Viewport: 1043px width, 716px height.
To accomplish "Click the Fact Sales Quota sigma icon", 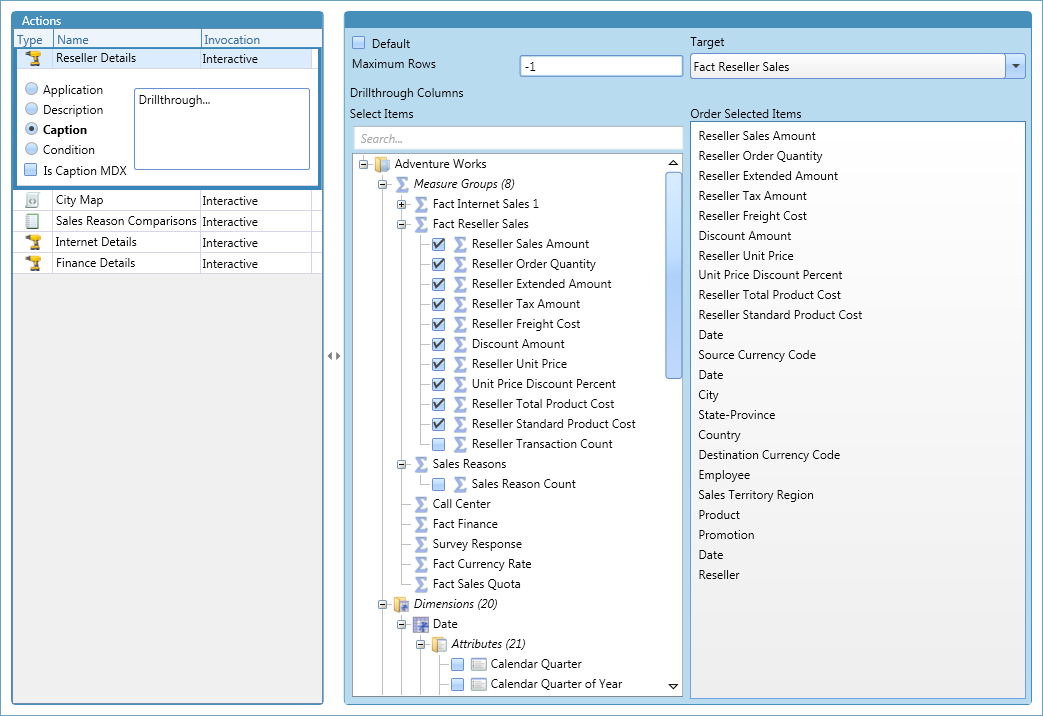I will pos(421,584).
